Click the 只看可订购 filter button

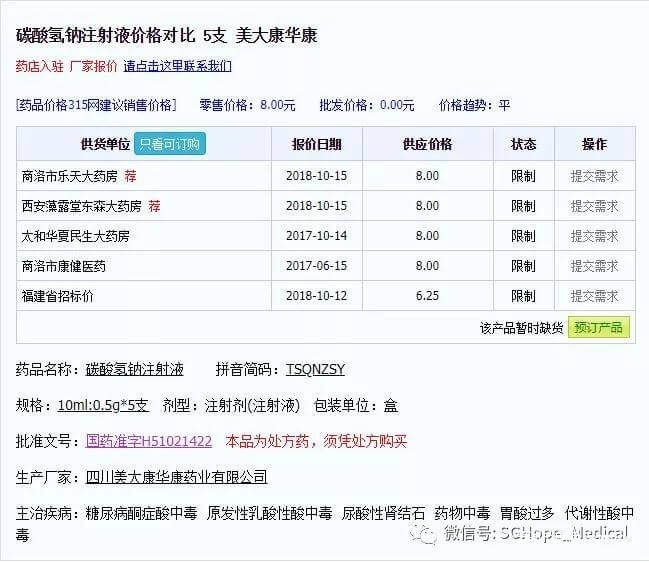pos(170,144)
